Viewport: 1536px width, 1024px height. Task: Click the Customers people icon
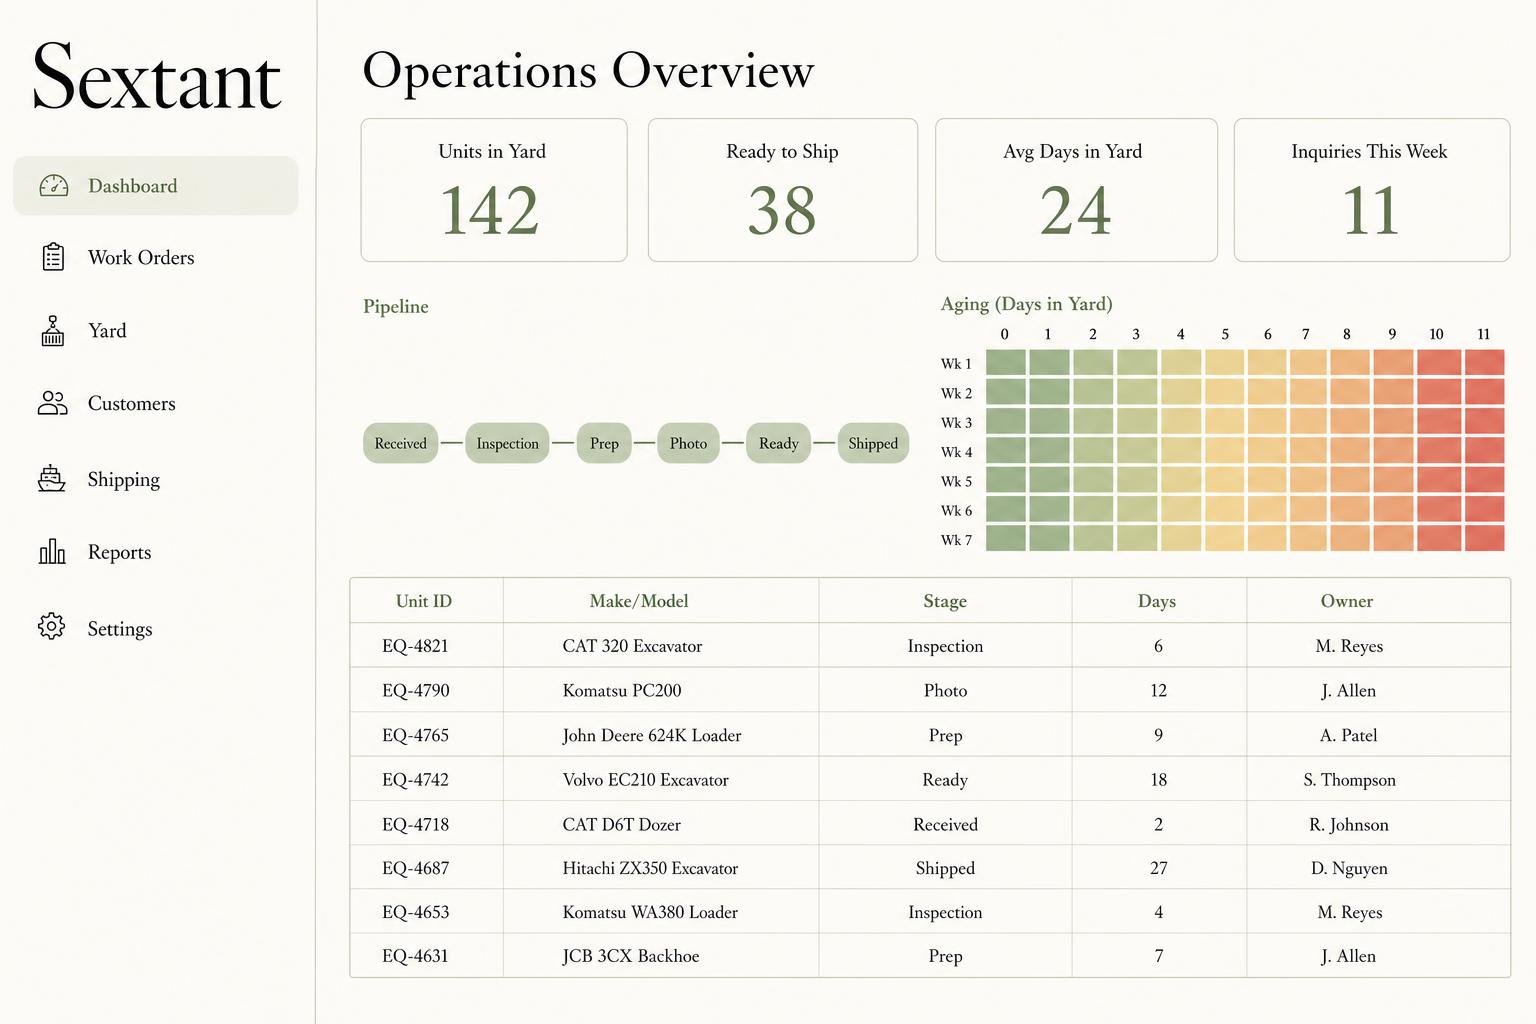53,403
